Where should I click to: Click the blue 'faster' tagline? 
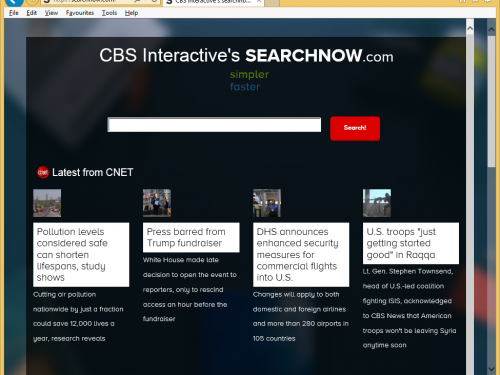(x=245, y=87)
